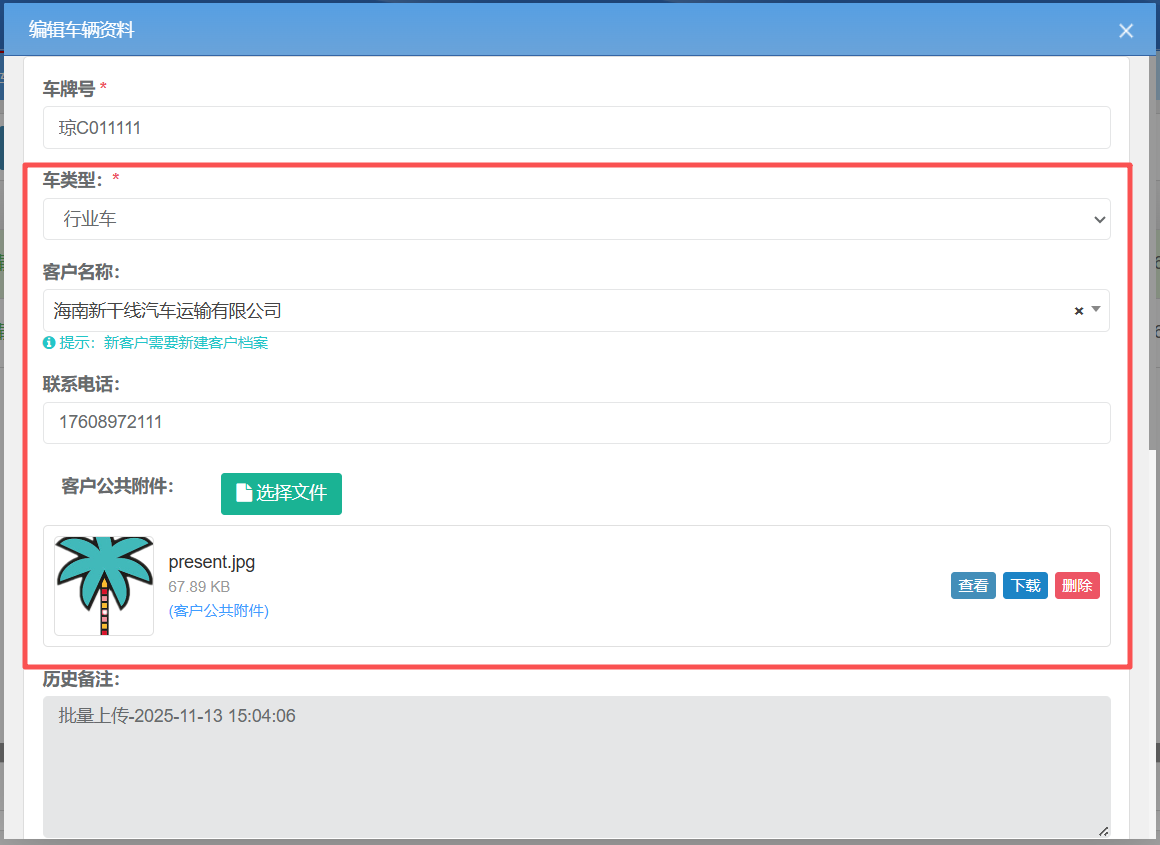The width and height of the screenshot is (1160, 845).
Task: Click the present.jpg file name
Action: [212, 562]
